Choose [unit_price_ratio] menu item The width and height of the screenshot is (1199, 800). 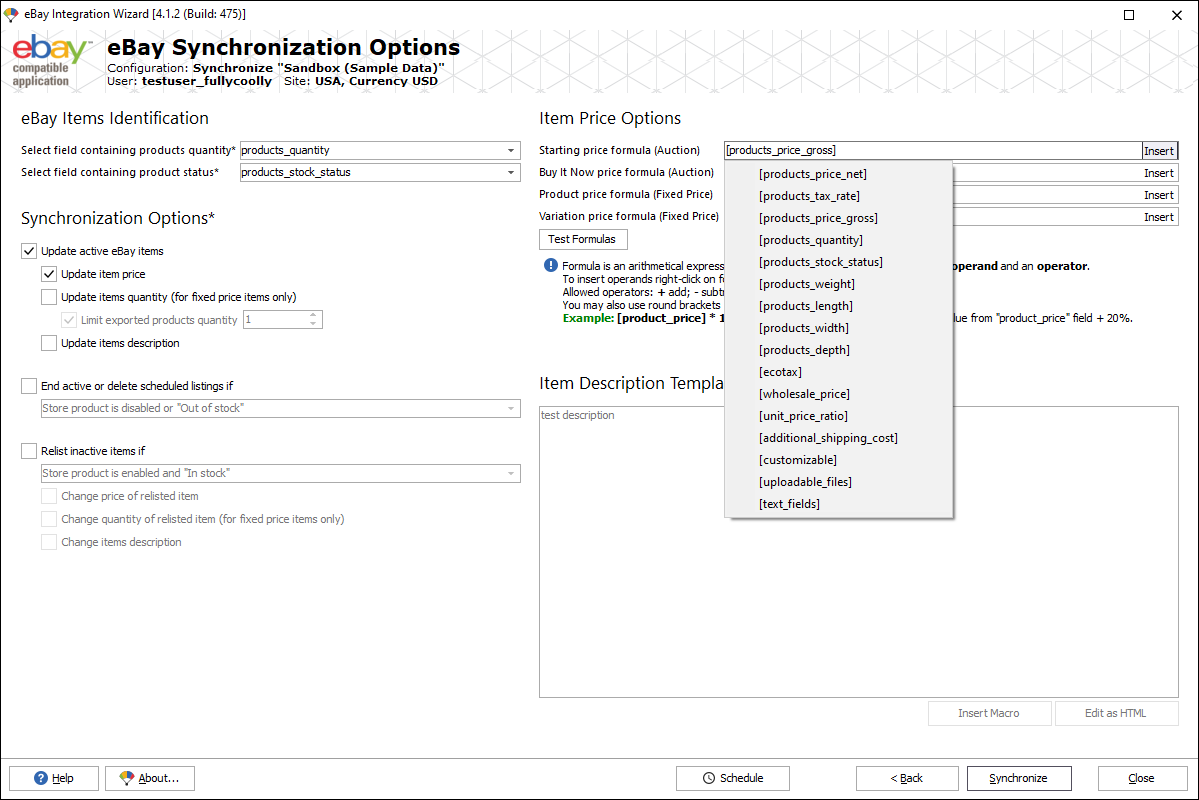[x=838, y=416]
